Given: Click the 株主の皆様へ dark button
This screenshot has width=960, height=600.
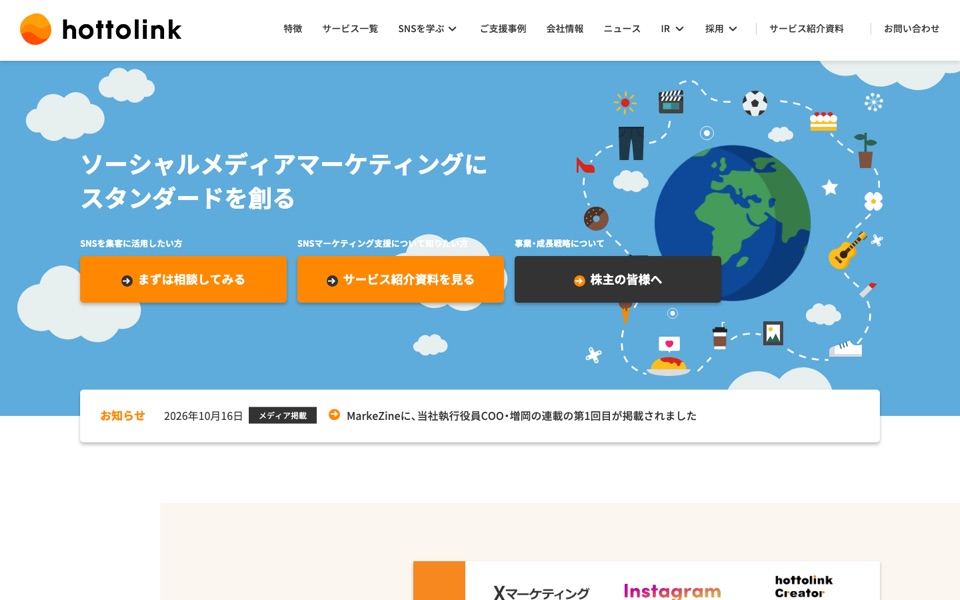Looking at the screenshot, I should 618,279.
